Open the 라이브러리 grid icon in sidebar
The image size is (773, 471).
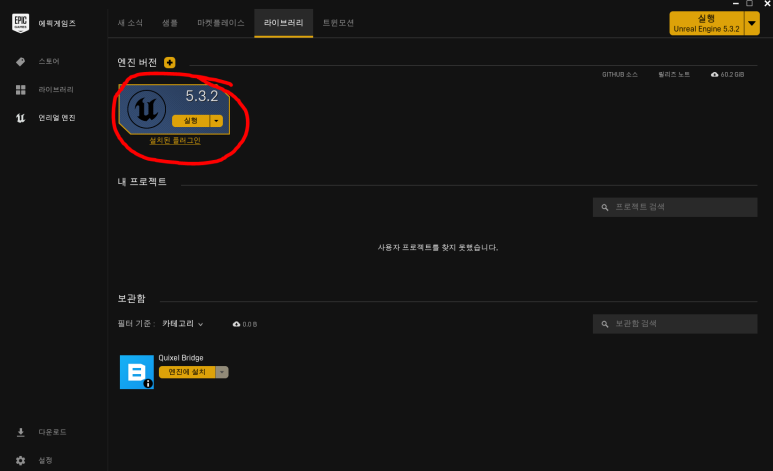pos(20,90)
